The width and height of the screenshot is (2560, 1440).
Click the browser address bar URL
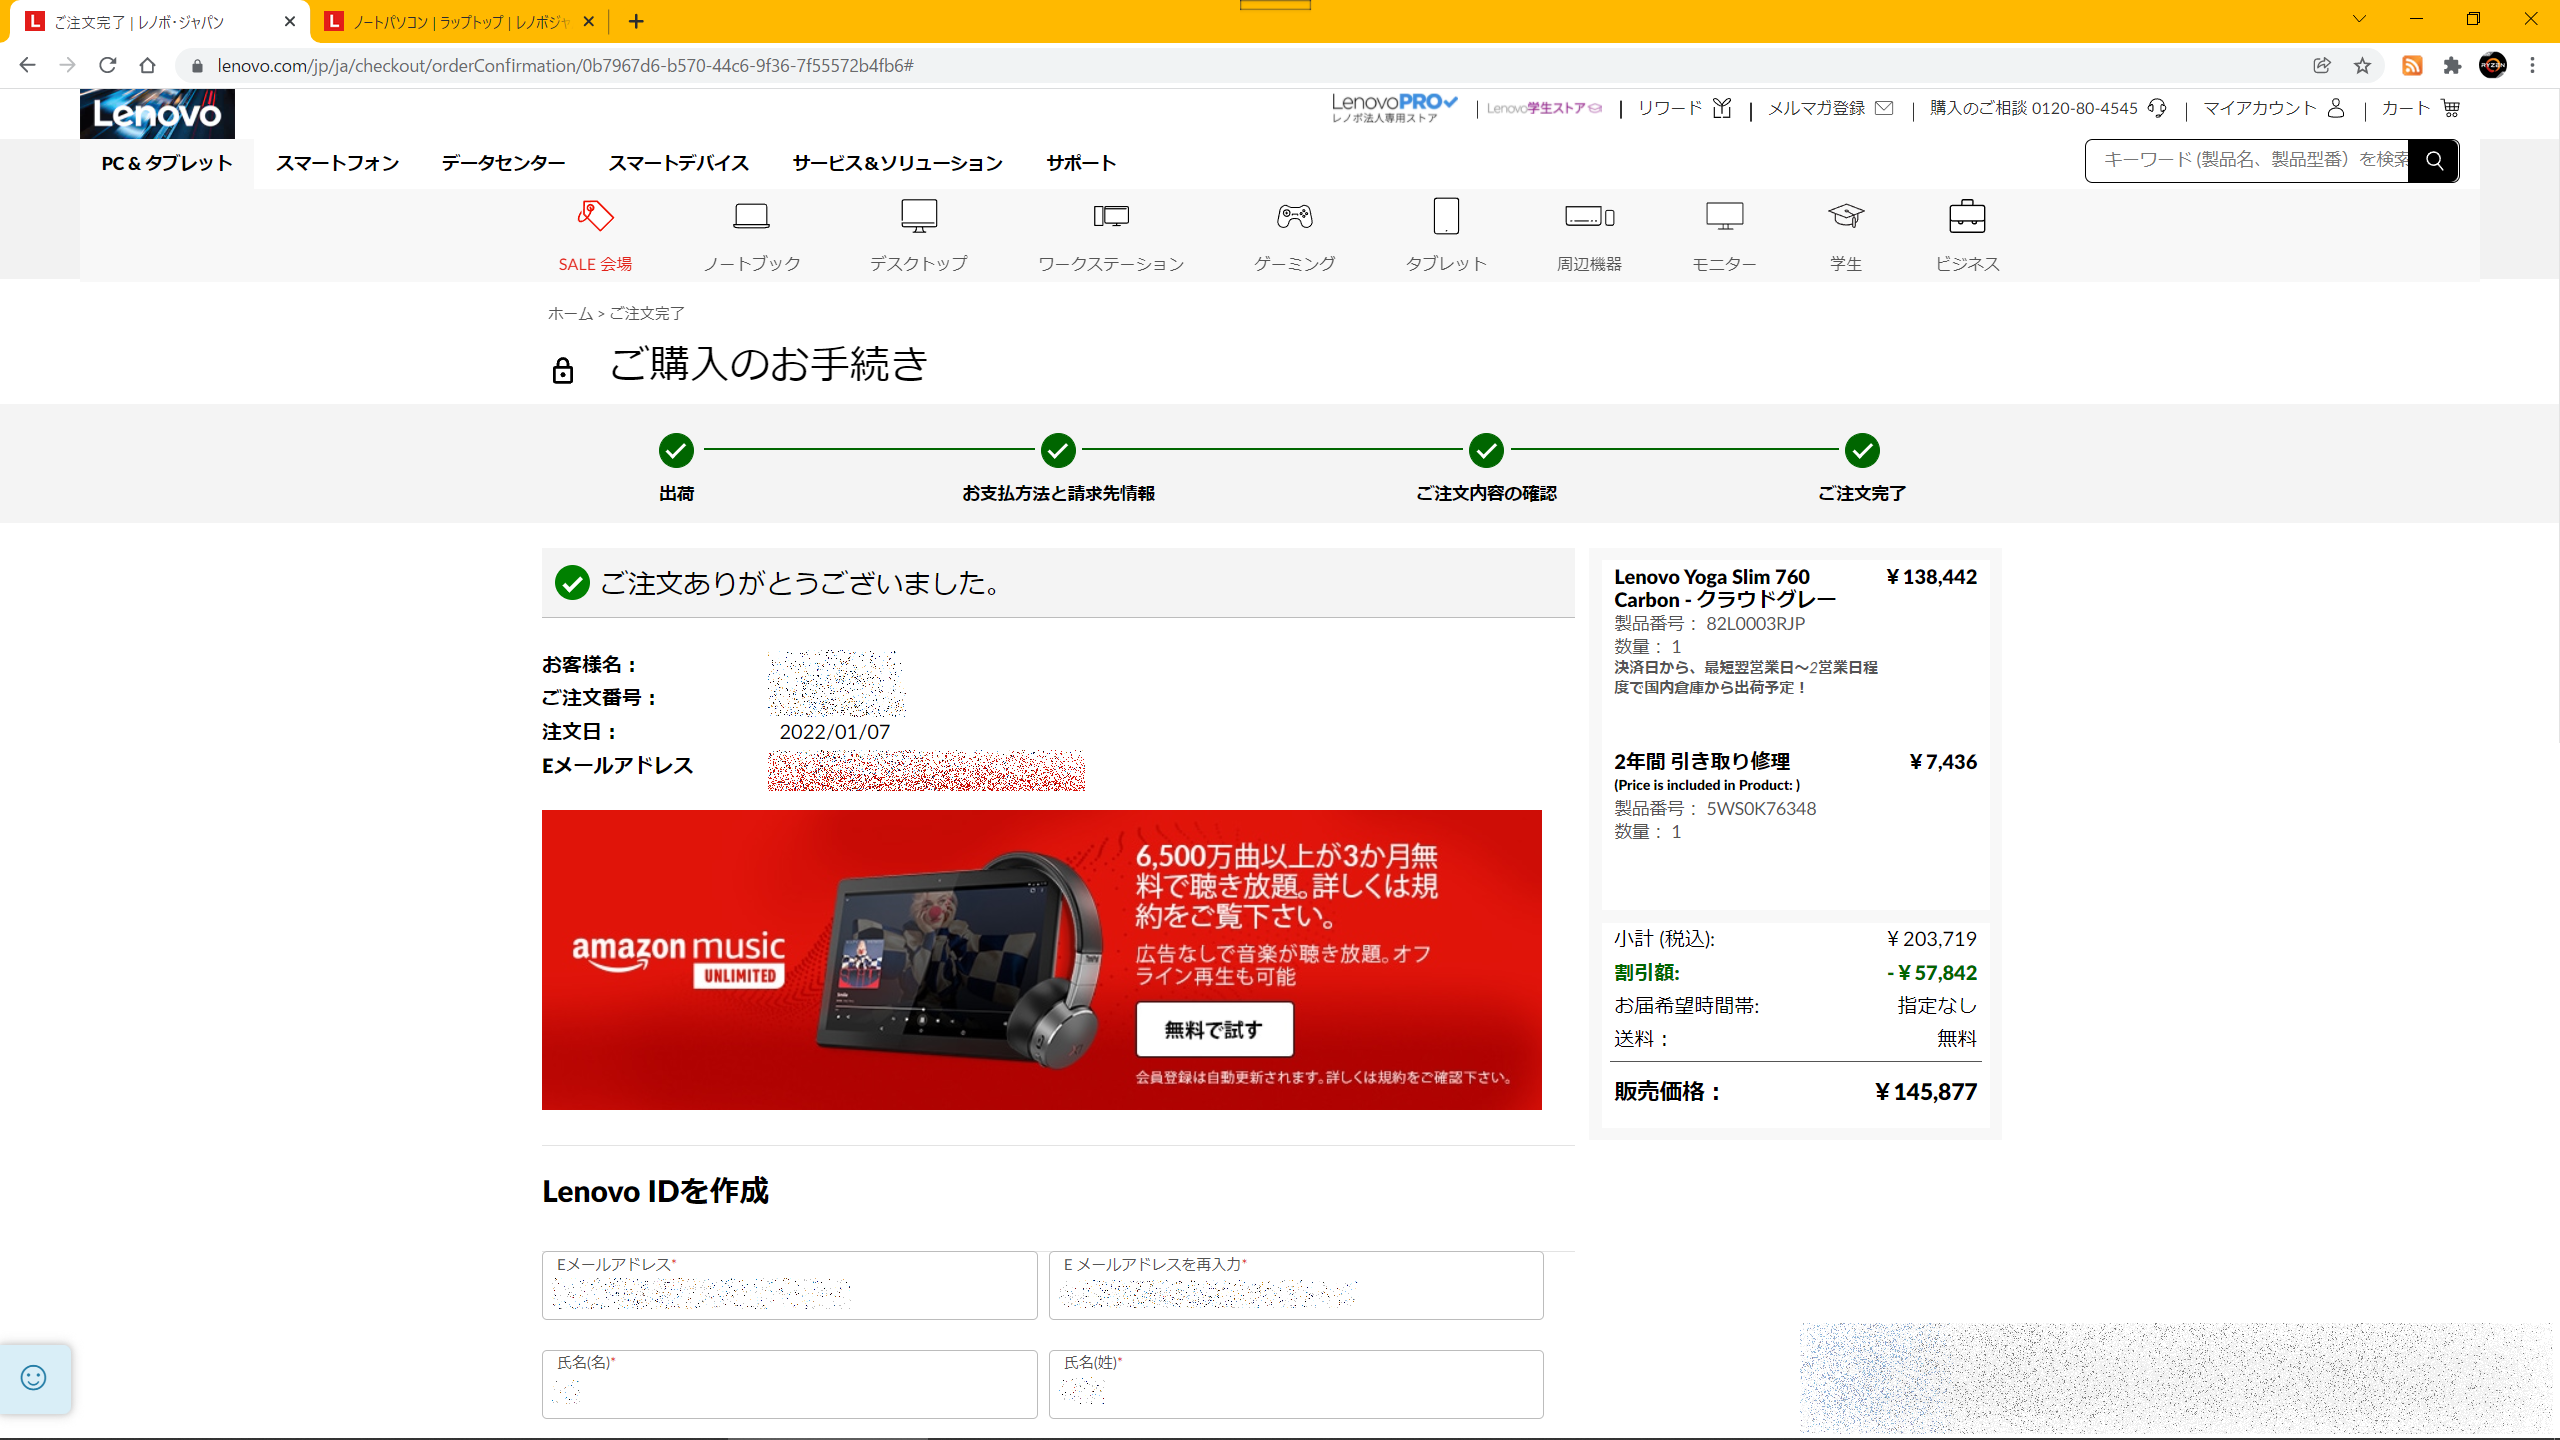[x=565, y=66]
